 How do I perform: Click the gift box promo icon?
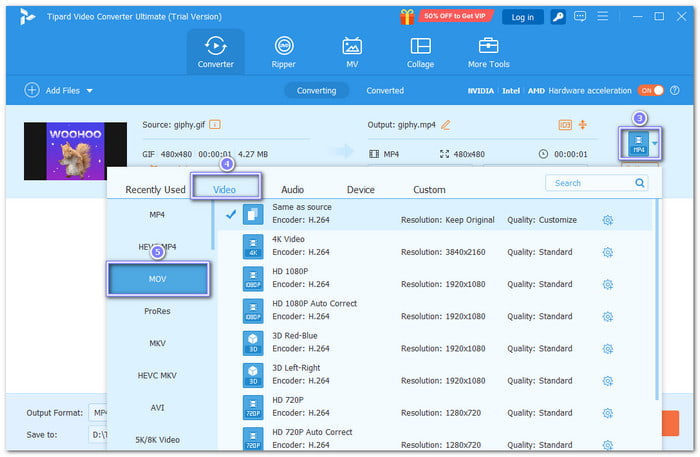click(x=407, y=17)
